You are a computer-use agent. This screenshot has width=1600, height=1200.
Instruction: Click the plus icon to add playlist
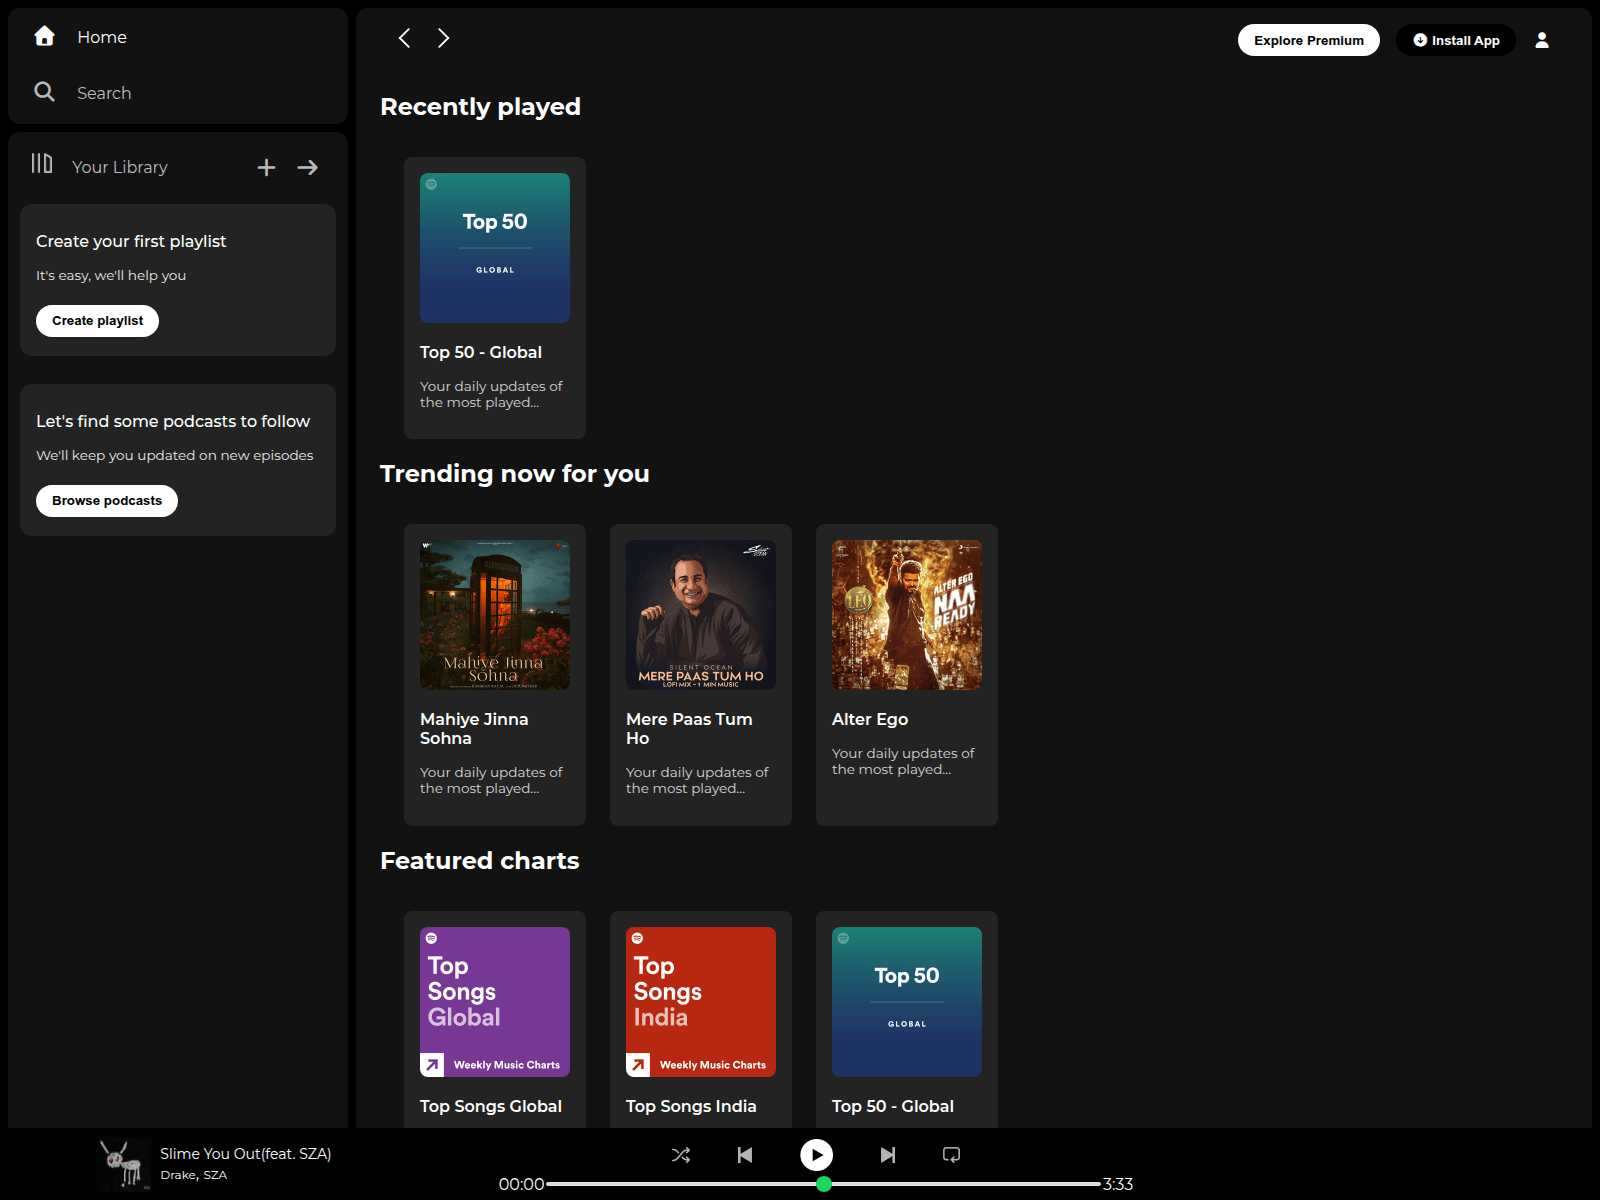tap(266, 167)
